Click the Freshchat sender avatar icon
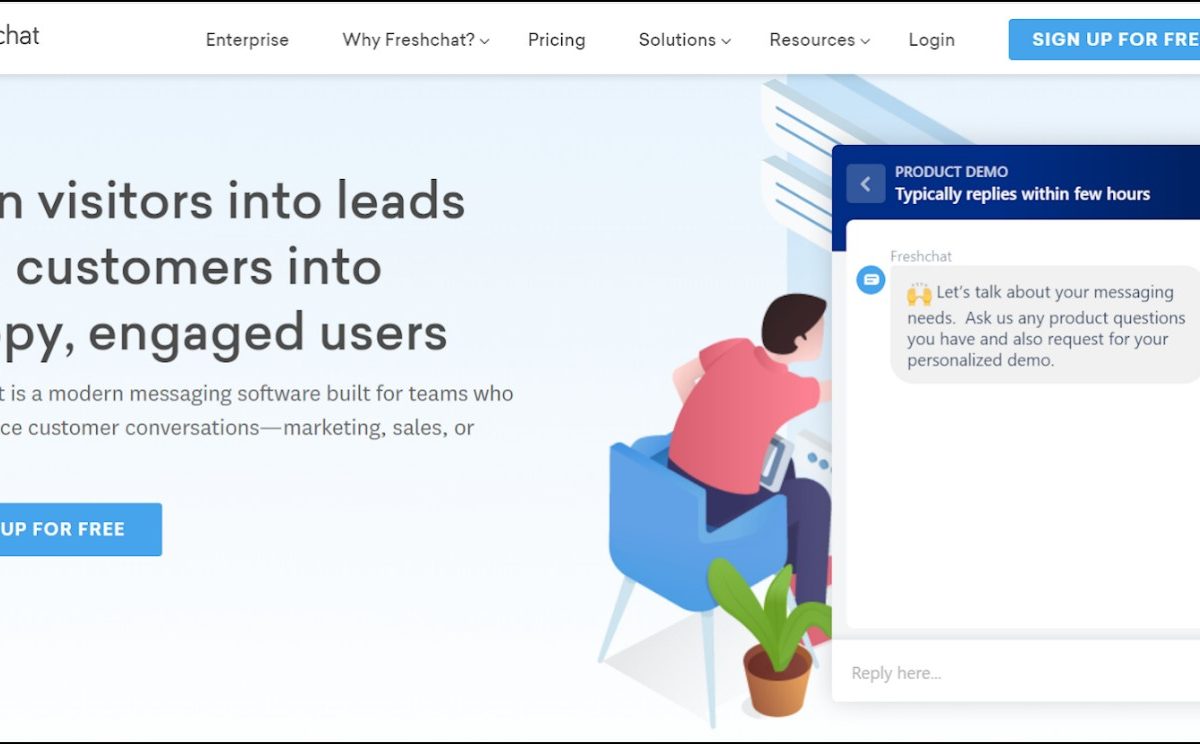 871,280
